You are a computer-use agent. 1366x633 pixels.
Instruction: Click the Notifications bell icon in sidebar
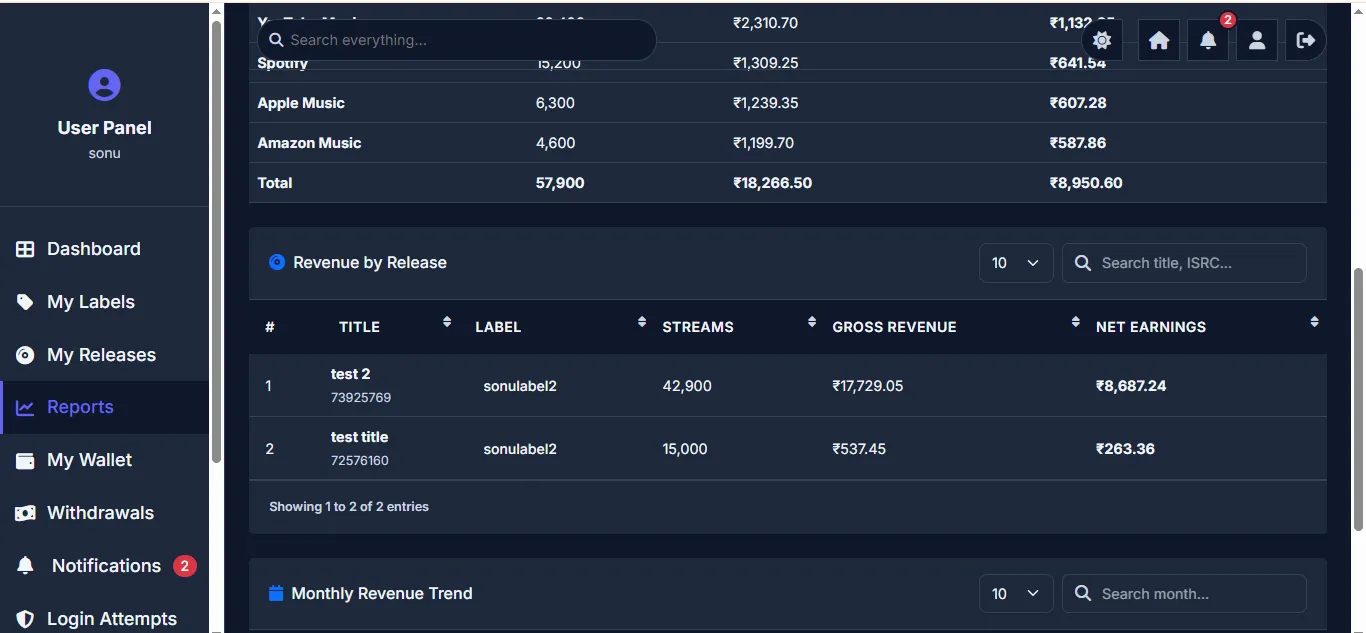coord(25,566)
